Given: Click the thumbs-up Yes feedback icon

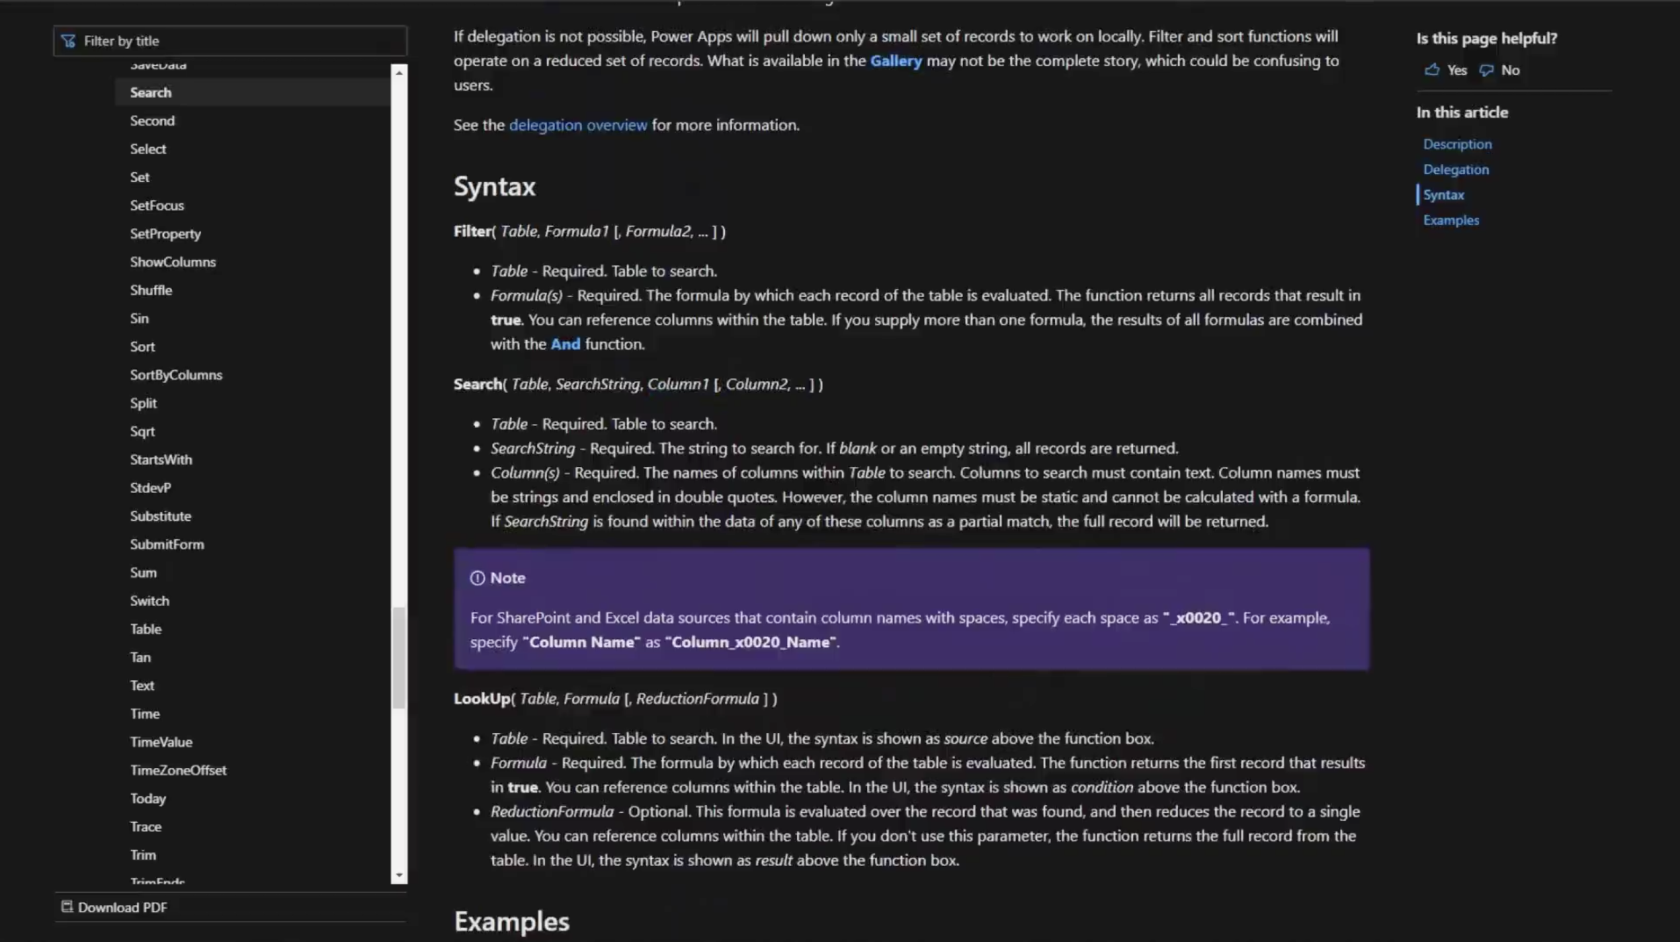Looking at the screenshot, I should coord(1431,70).
